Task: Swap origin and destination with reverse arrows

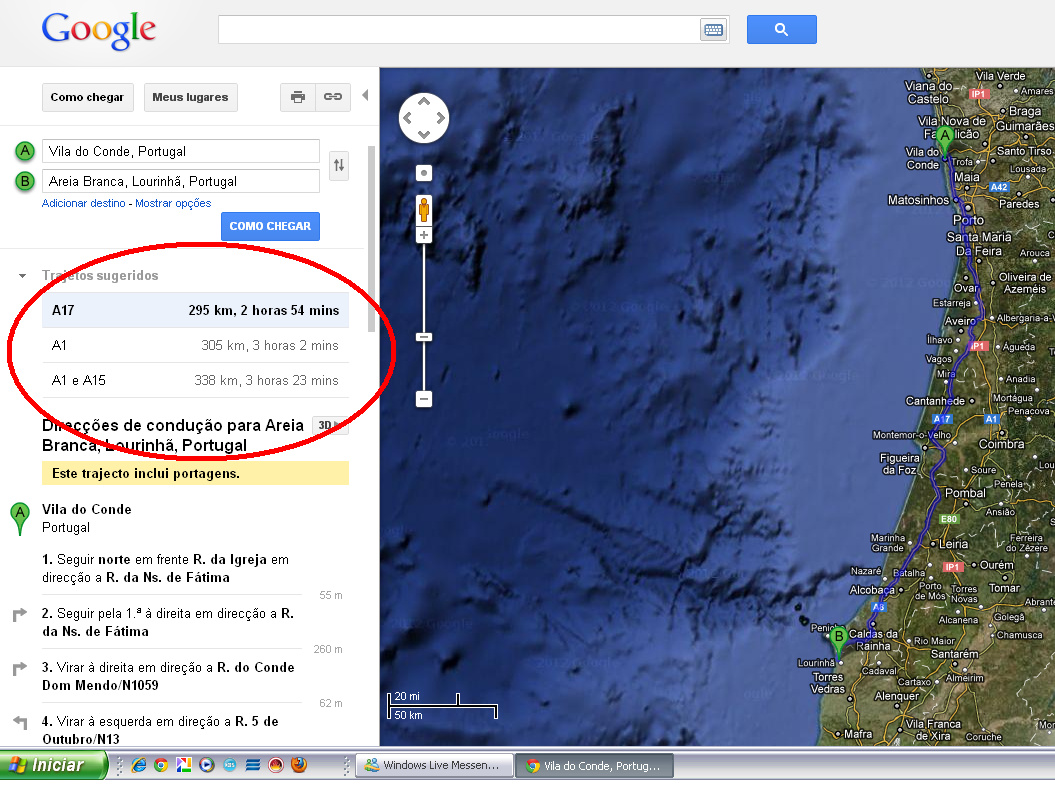Action: coord(339,166)
